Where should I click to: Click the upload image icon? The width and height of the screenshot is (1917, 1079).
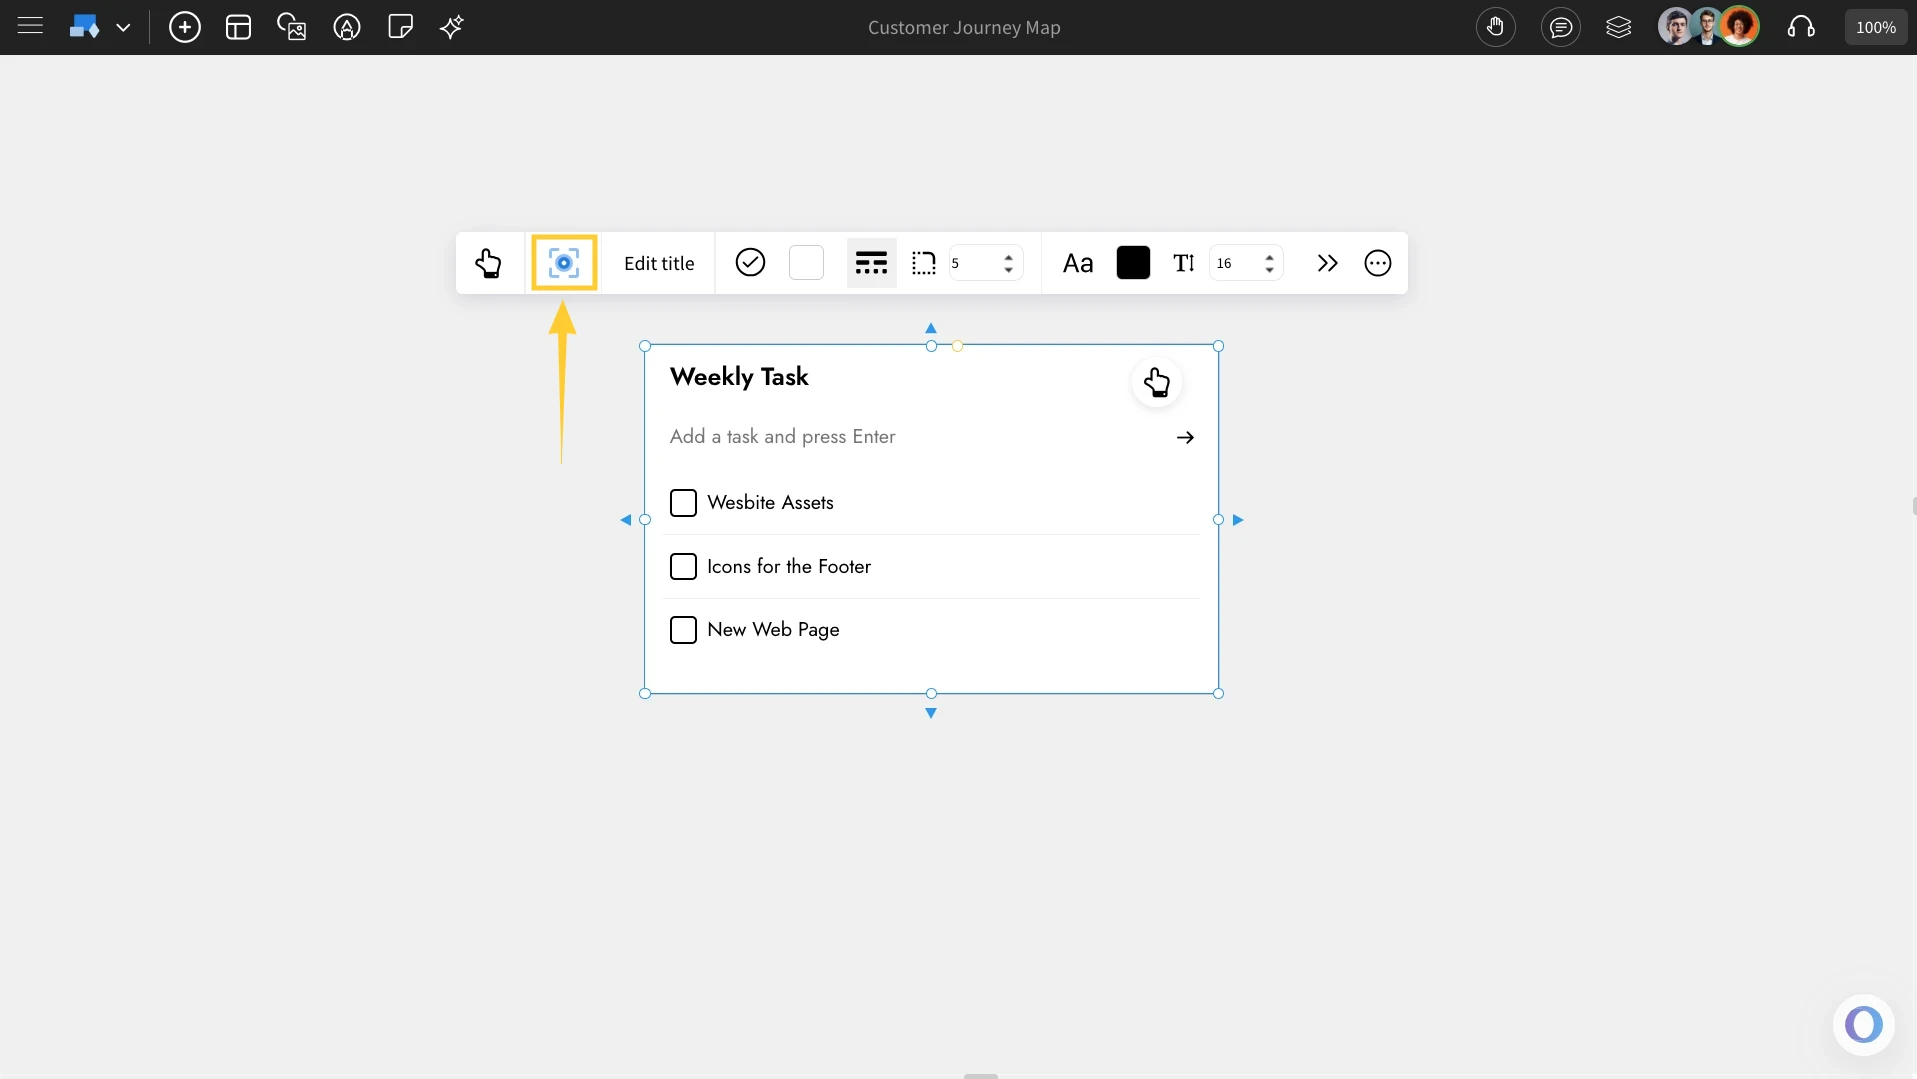pyautogui.click(x=292, y=27)
